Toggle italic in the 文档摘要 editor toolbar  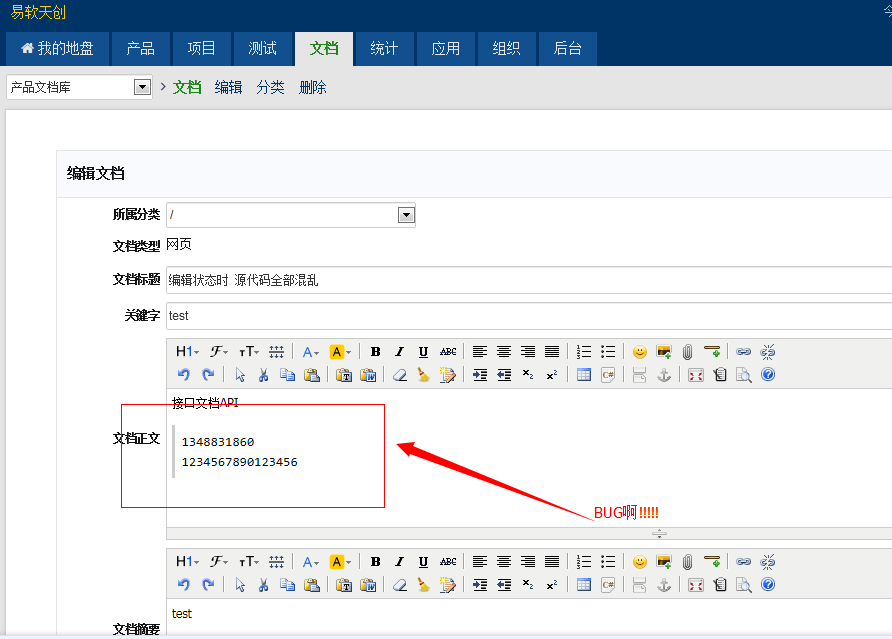399,562
